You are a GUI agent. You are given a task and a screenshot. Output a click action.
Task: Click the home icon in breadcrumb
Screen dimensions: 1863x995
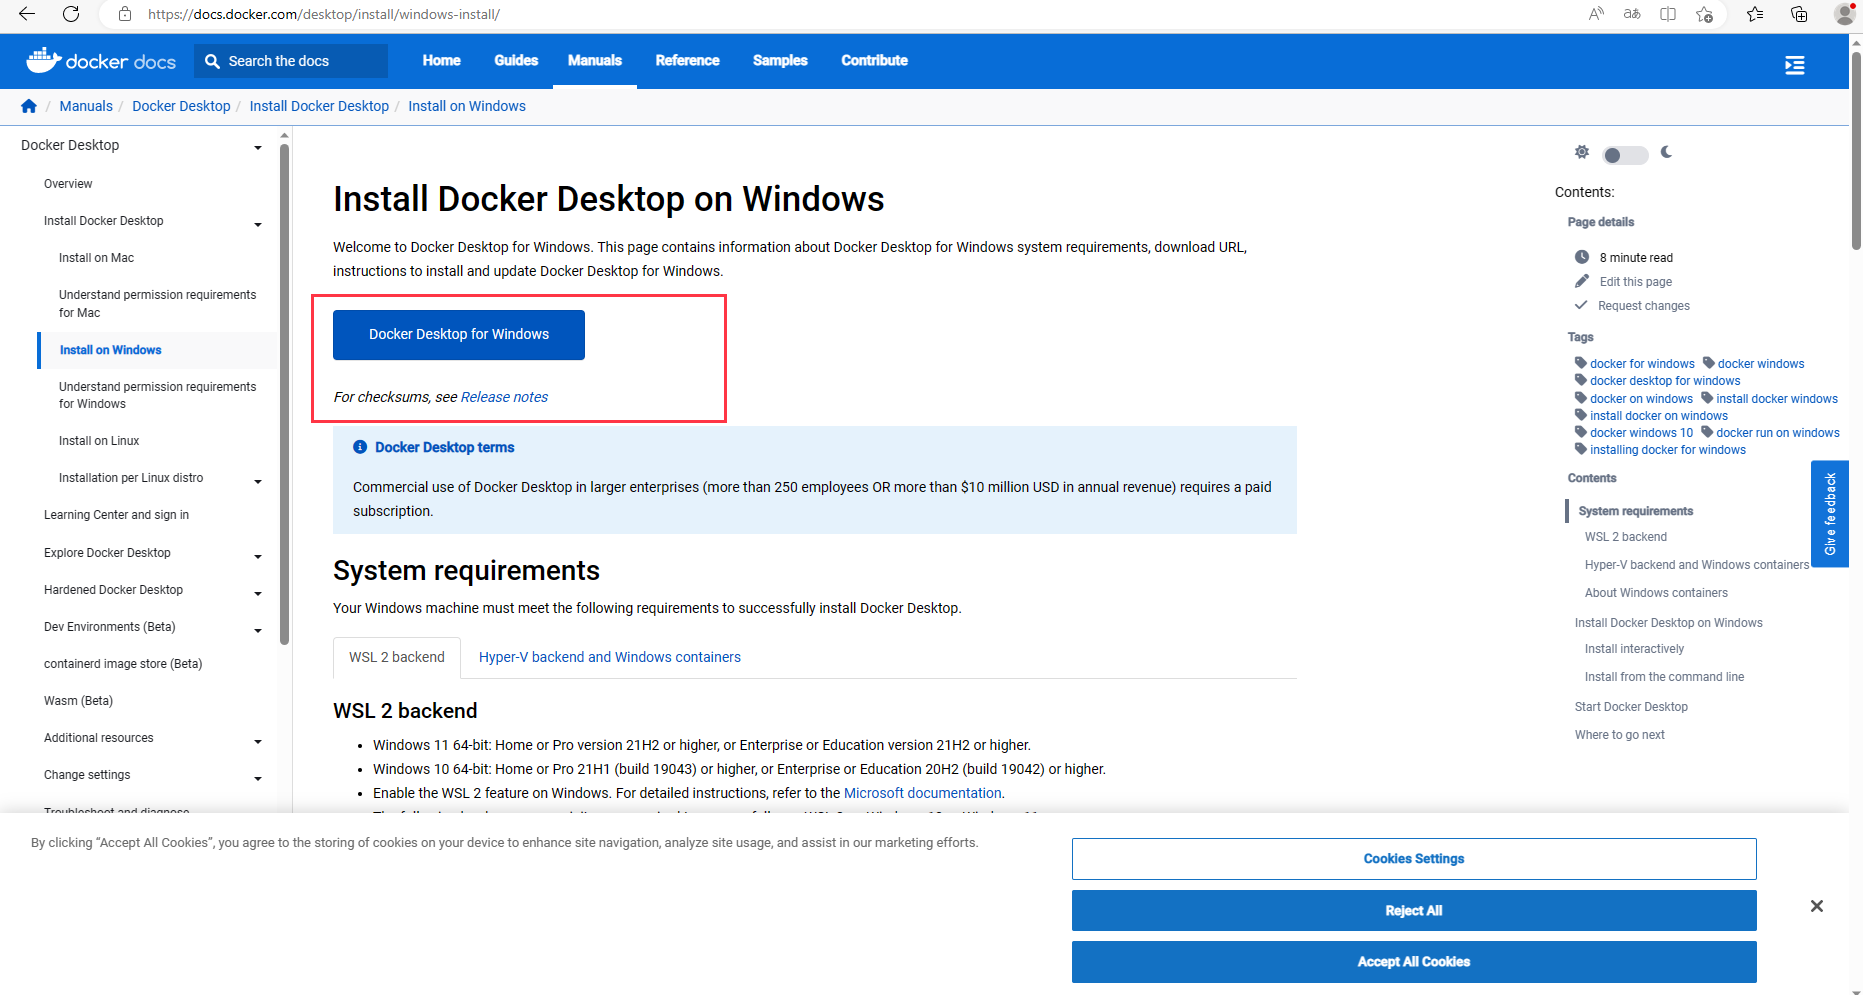point(29,106)
